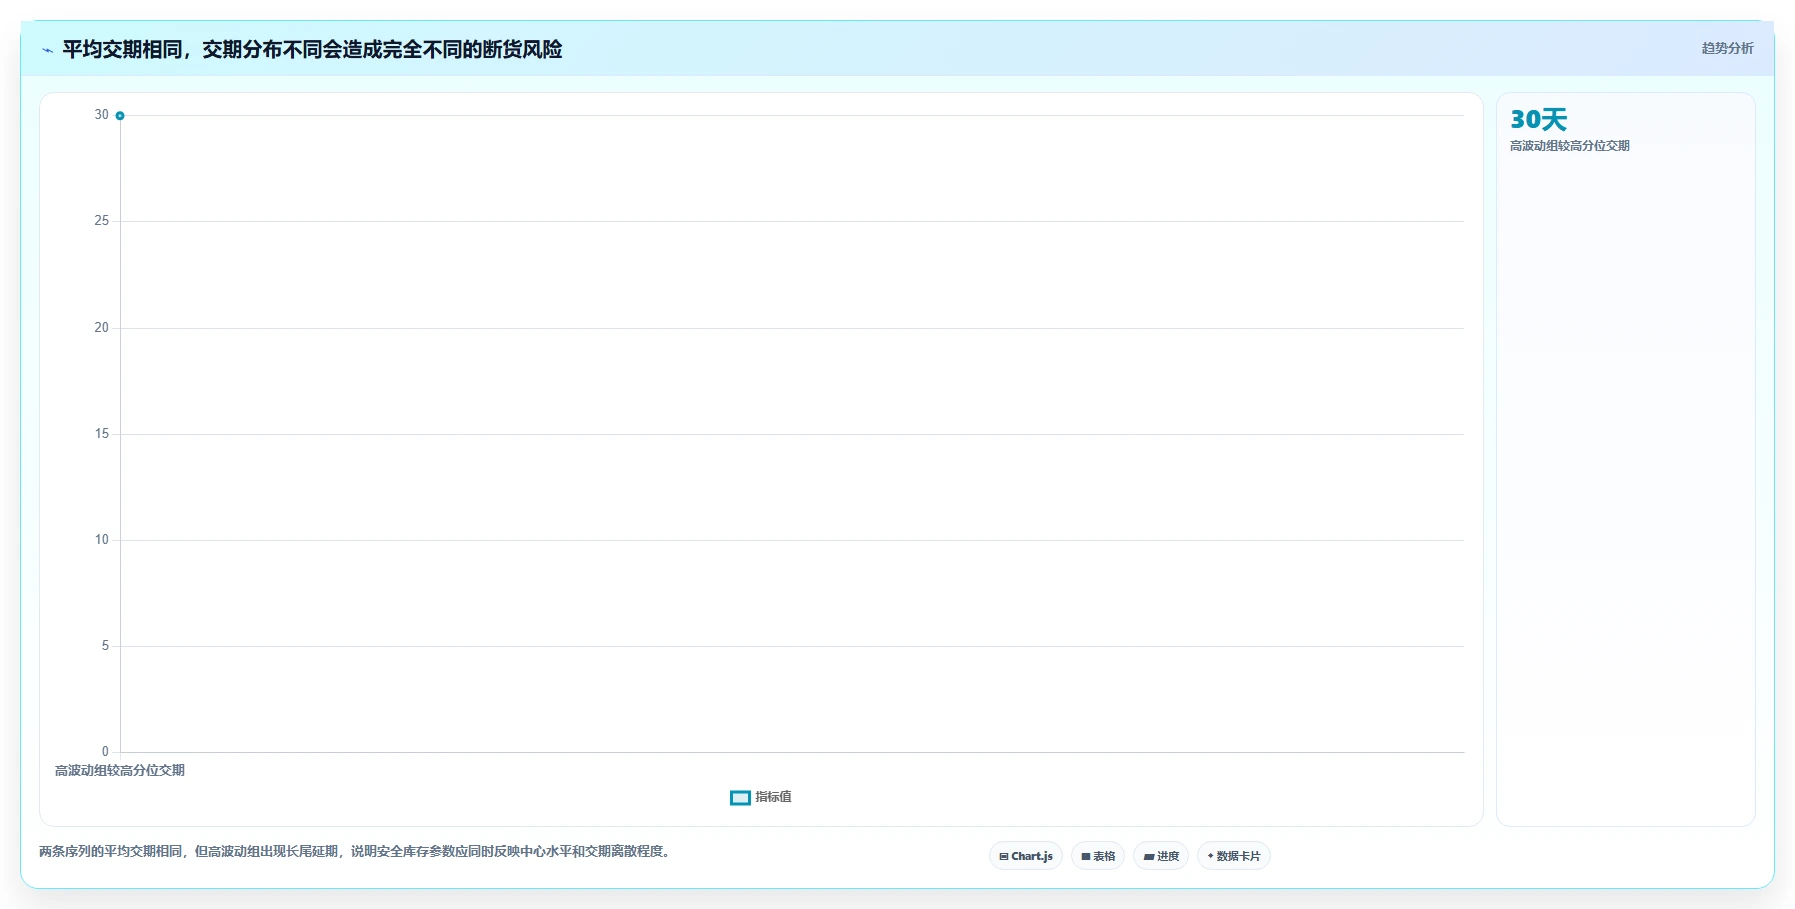
Task: Click the Chart.js tag icon
Action: pos(1004,857)
